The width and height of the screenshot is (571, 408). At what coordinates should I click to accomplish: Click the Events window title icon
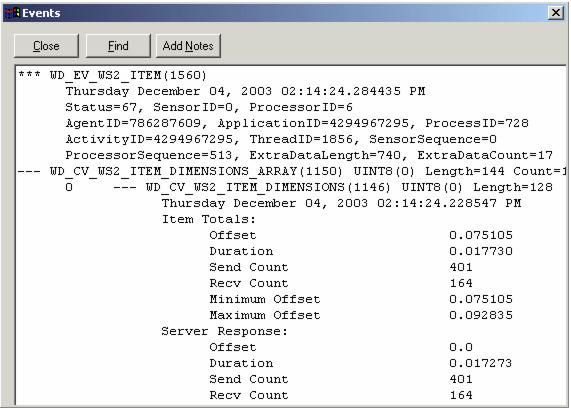[12, 13]
